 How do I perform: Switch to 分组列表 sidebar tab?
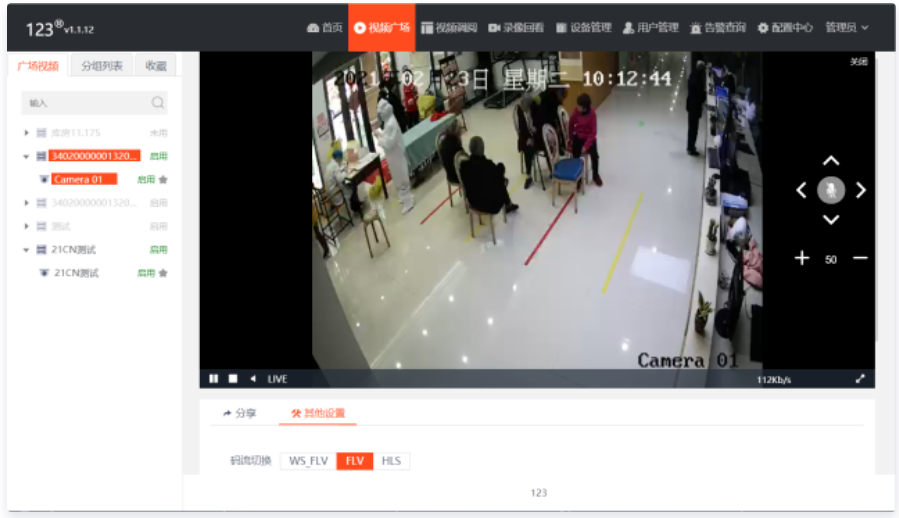(102, 66)
